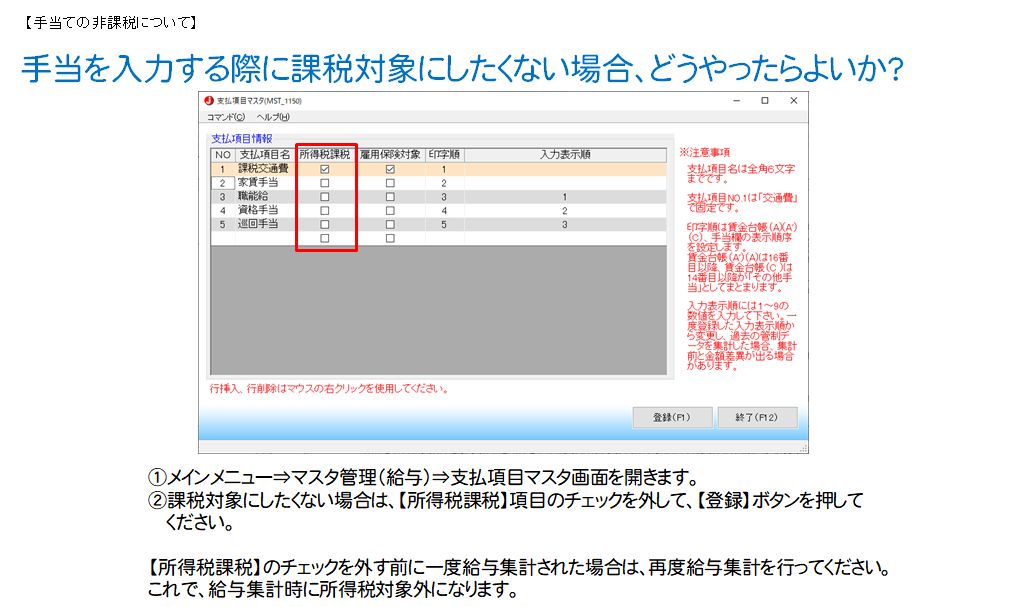The width and height of the screenshot is (1020, 607).
Task: Uncheck 雇用保険対象 for 課税交通費
Action: 390,170
